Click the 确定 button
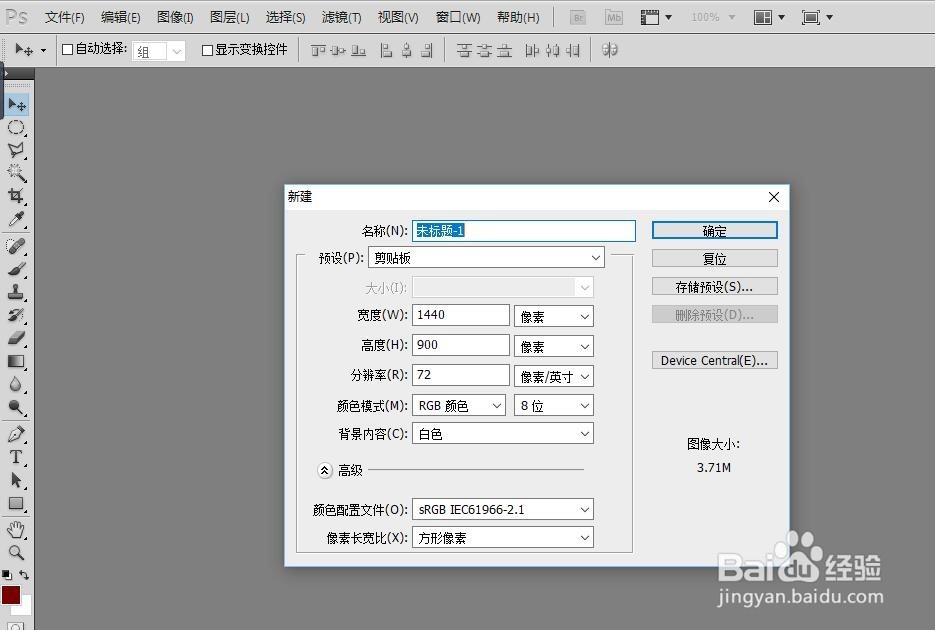Screen dimensions: 935x630 click(x=714, y=231)
